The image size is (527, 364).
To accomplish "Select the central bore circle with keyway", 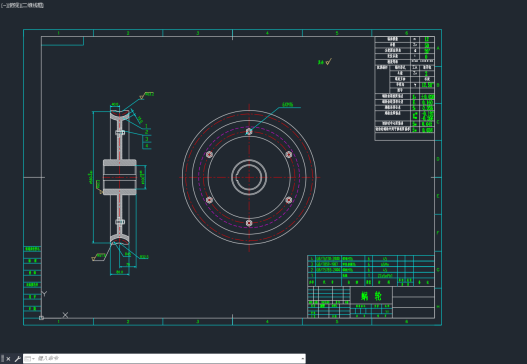I will pyautogui.click(x=249, y=177).
